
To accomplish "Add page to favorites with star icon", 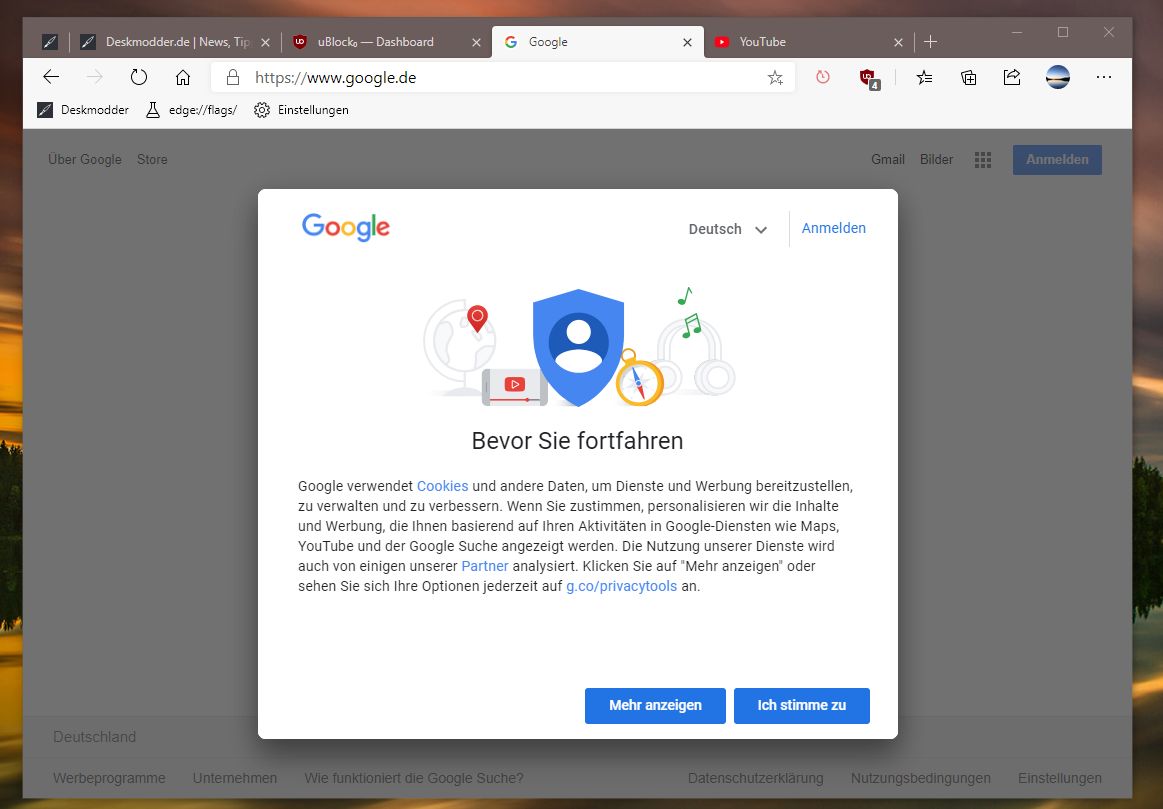I will 775,77.
